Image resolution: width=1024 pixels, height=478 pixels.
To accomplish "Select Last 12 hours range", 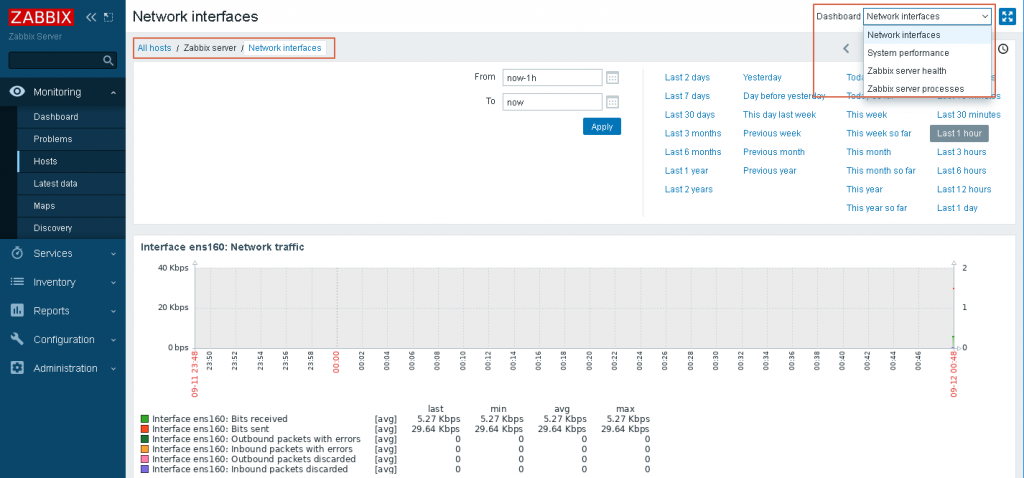I will 964,189.
